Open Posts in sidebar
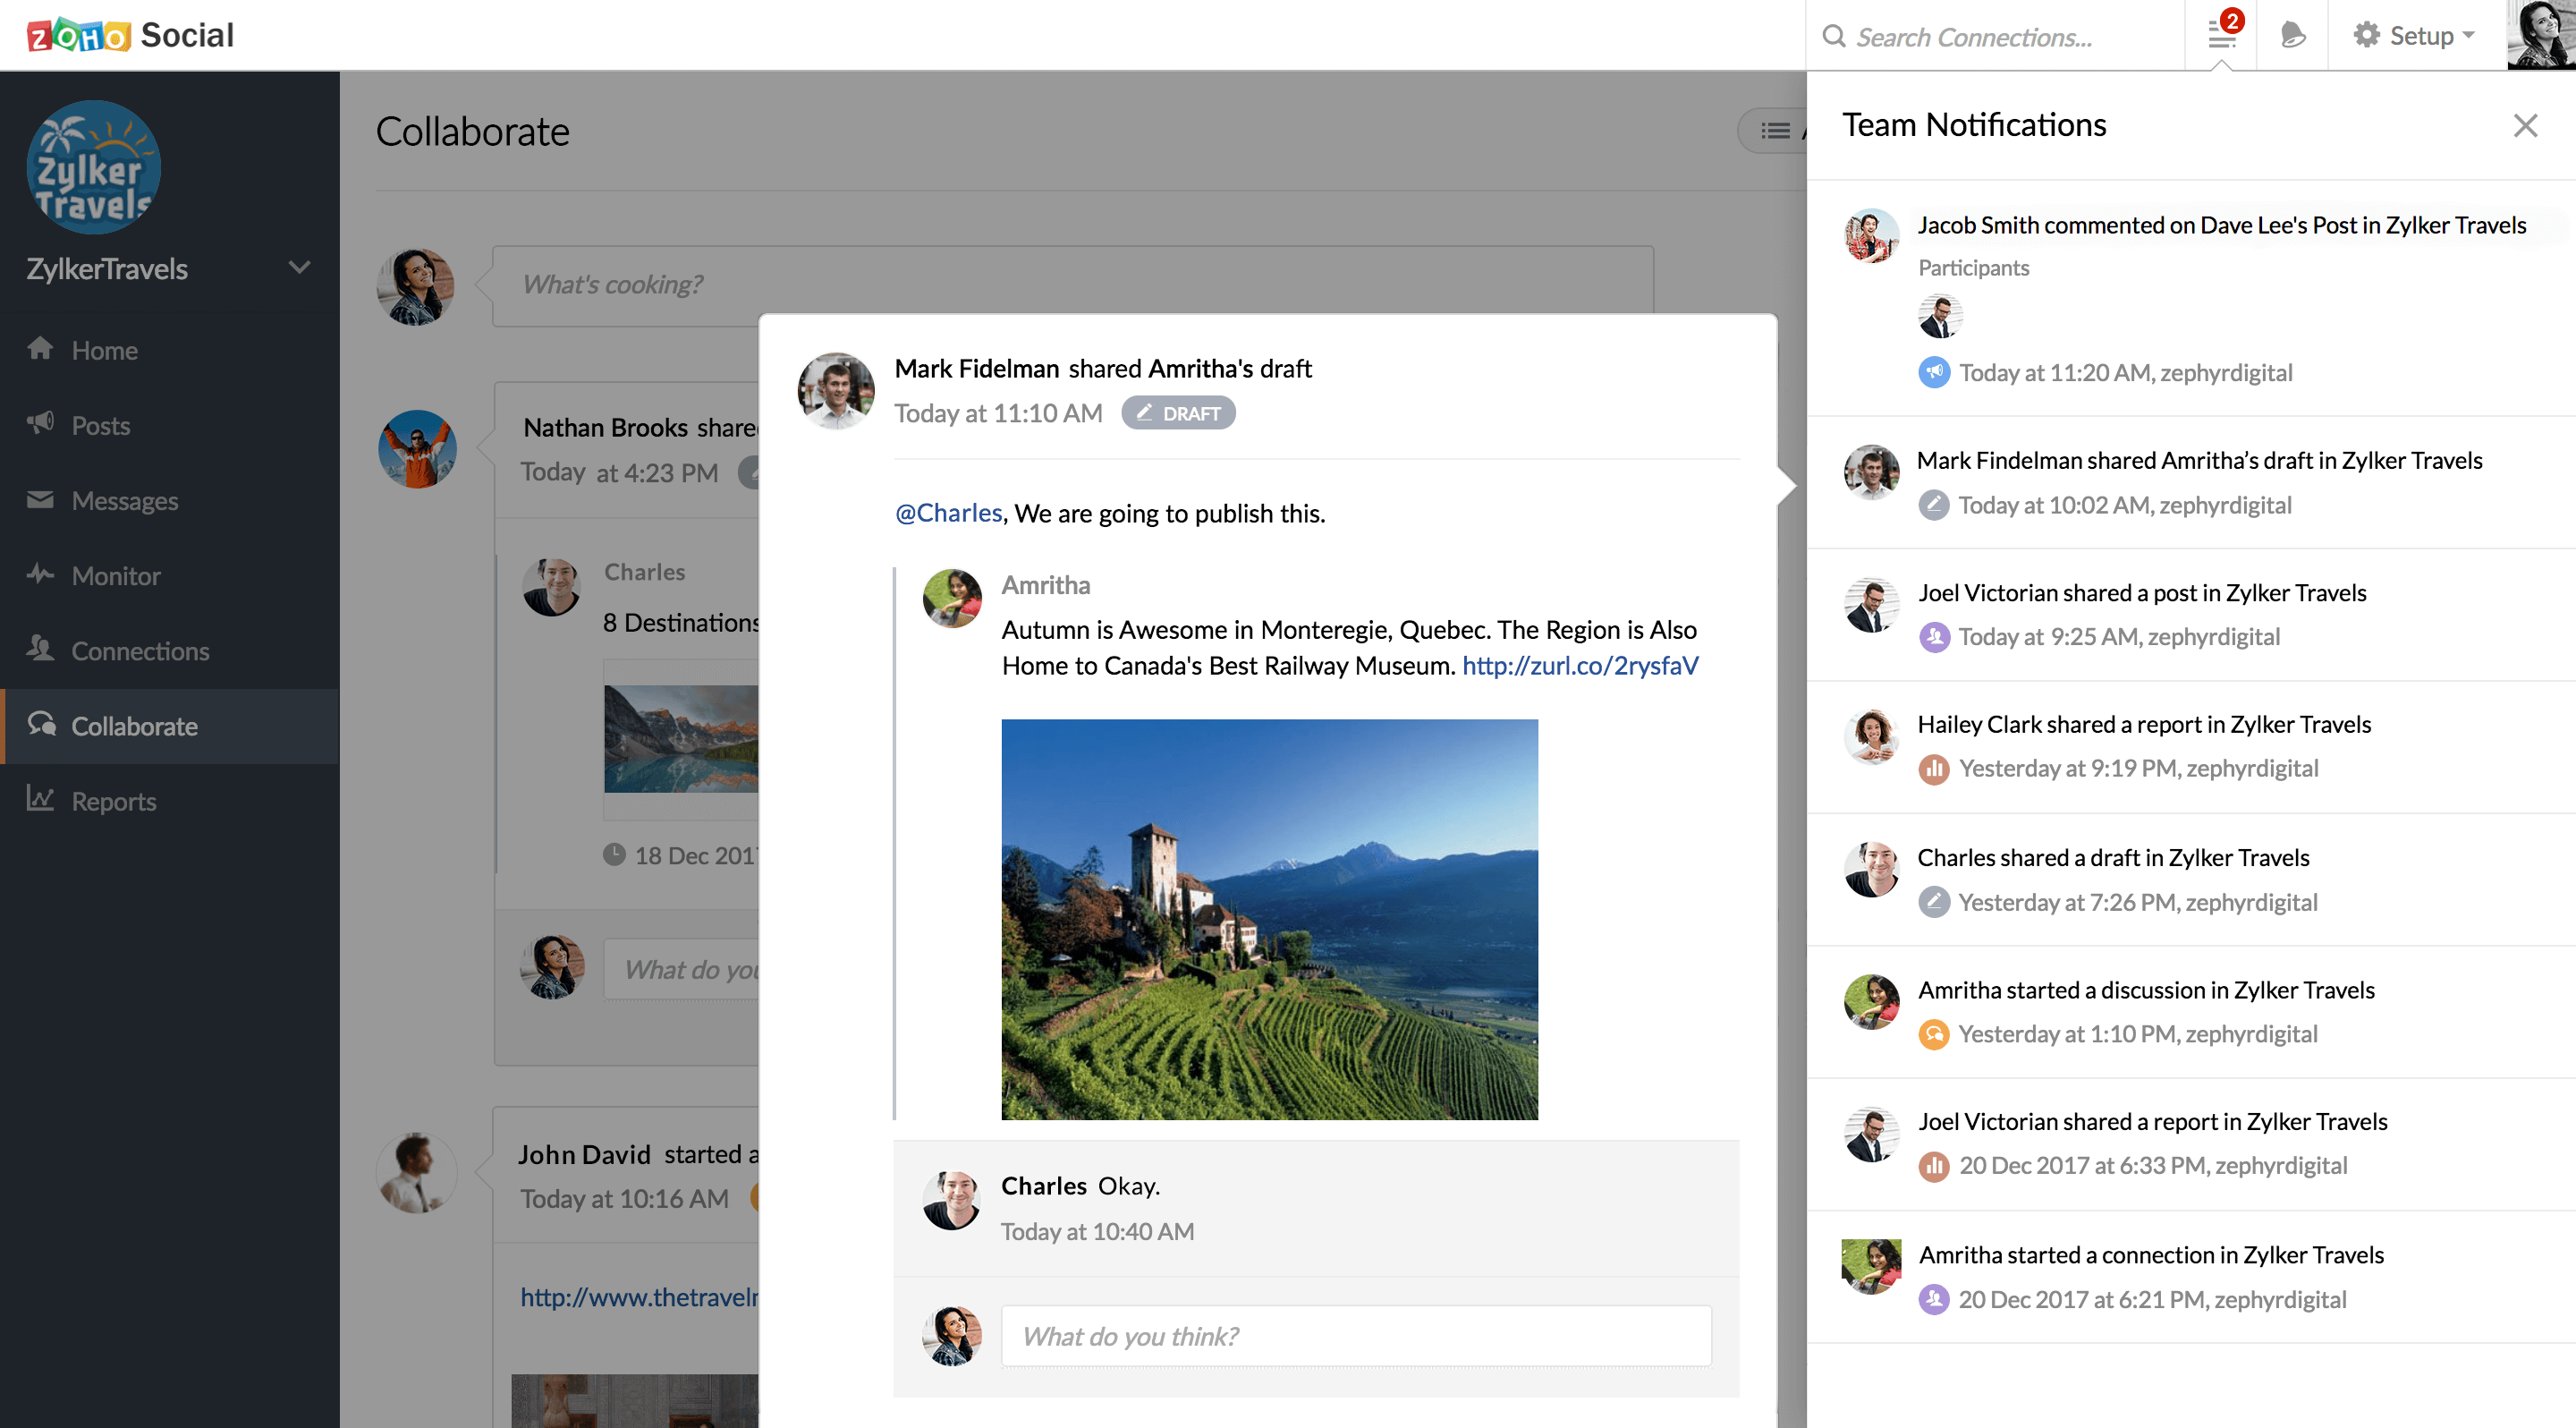The height and width of the screenshot is (1428, 2576). click(170, 425)
